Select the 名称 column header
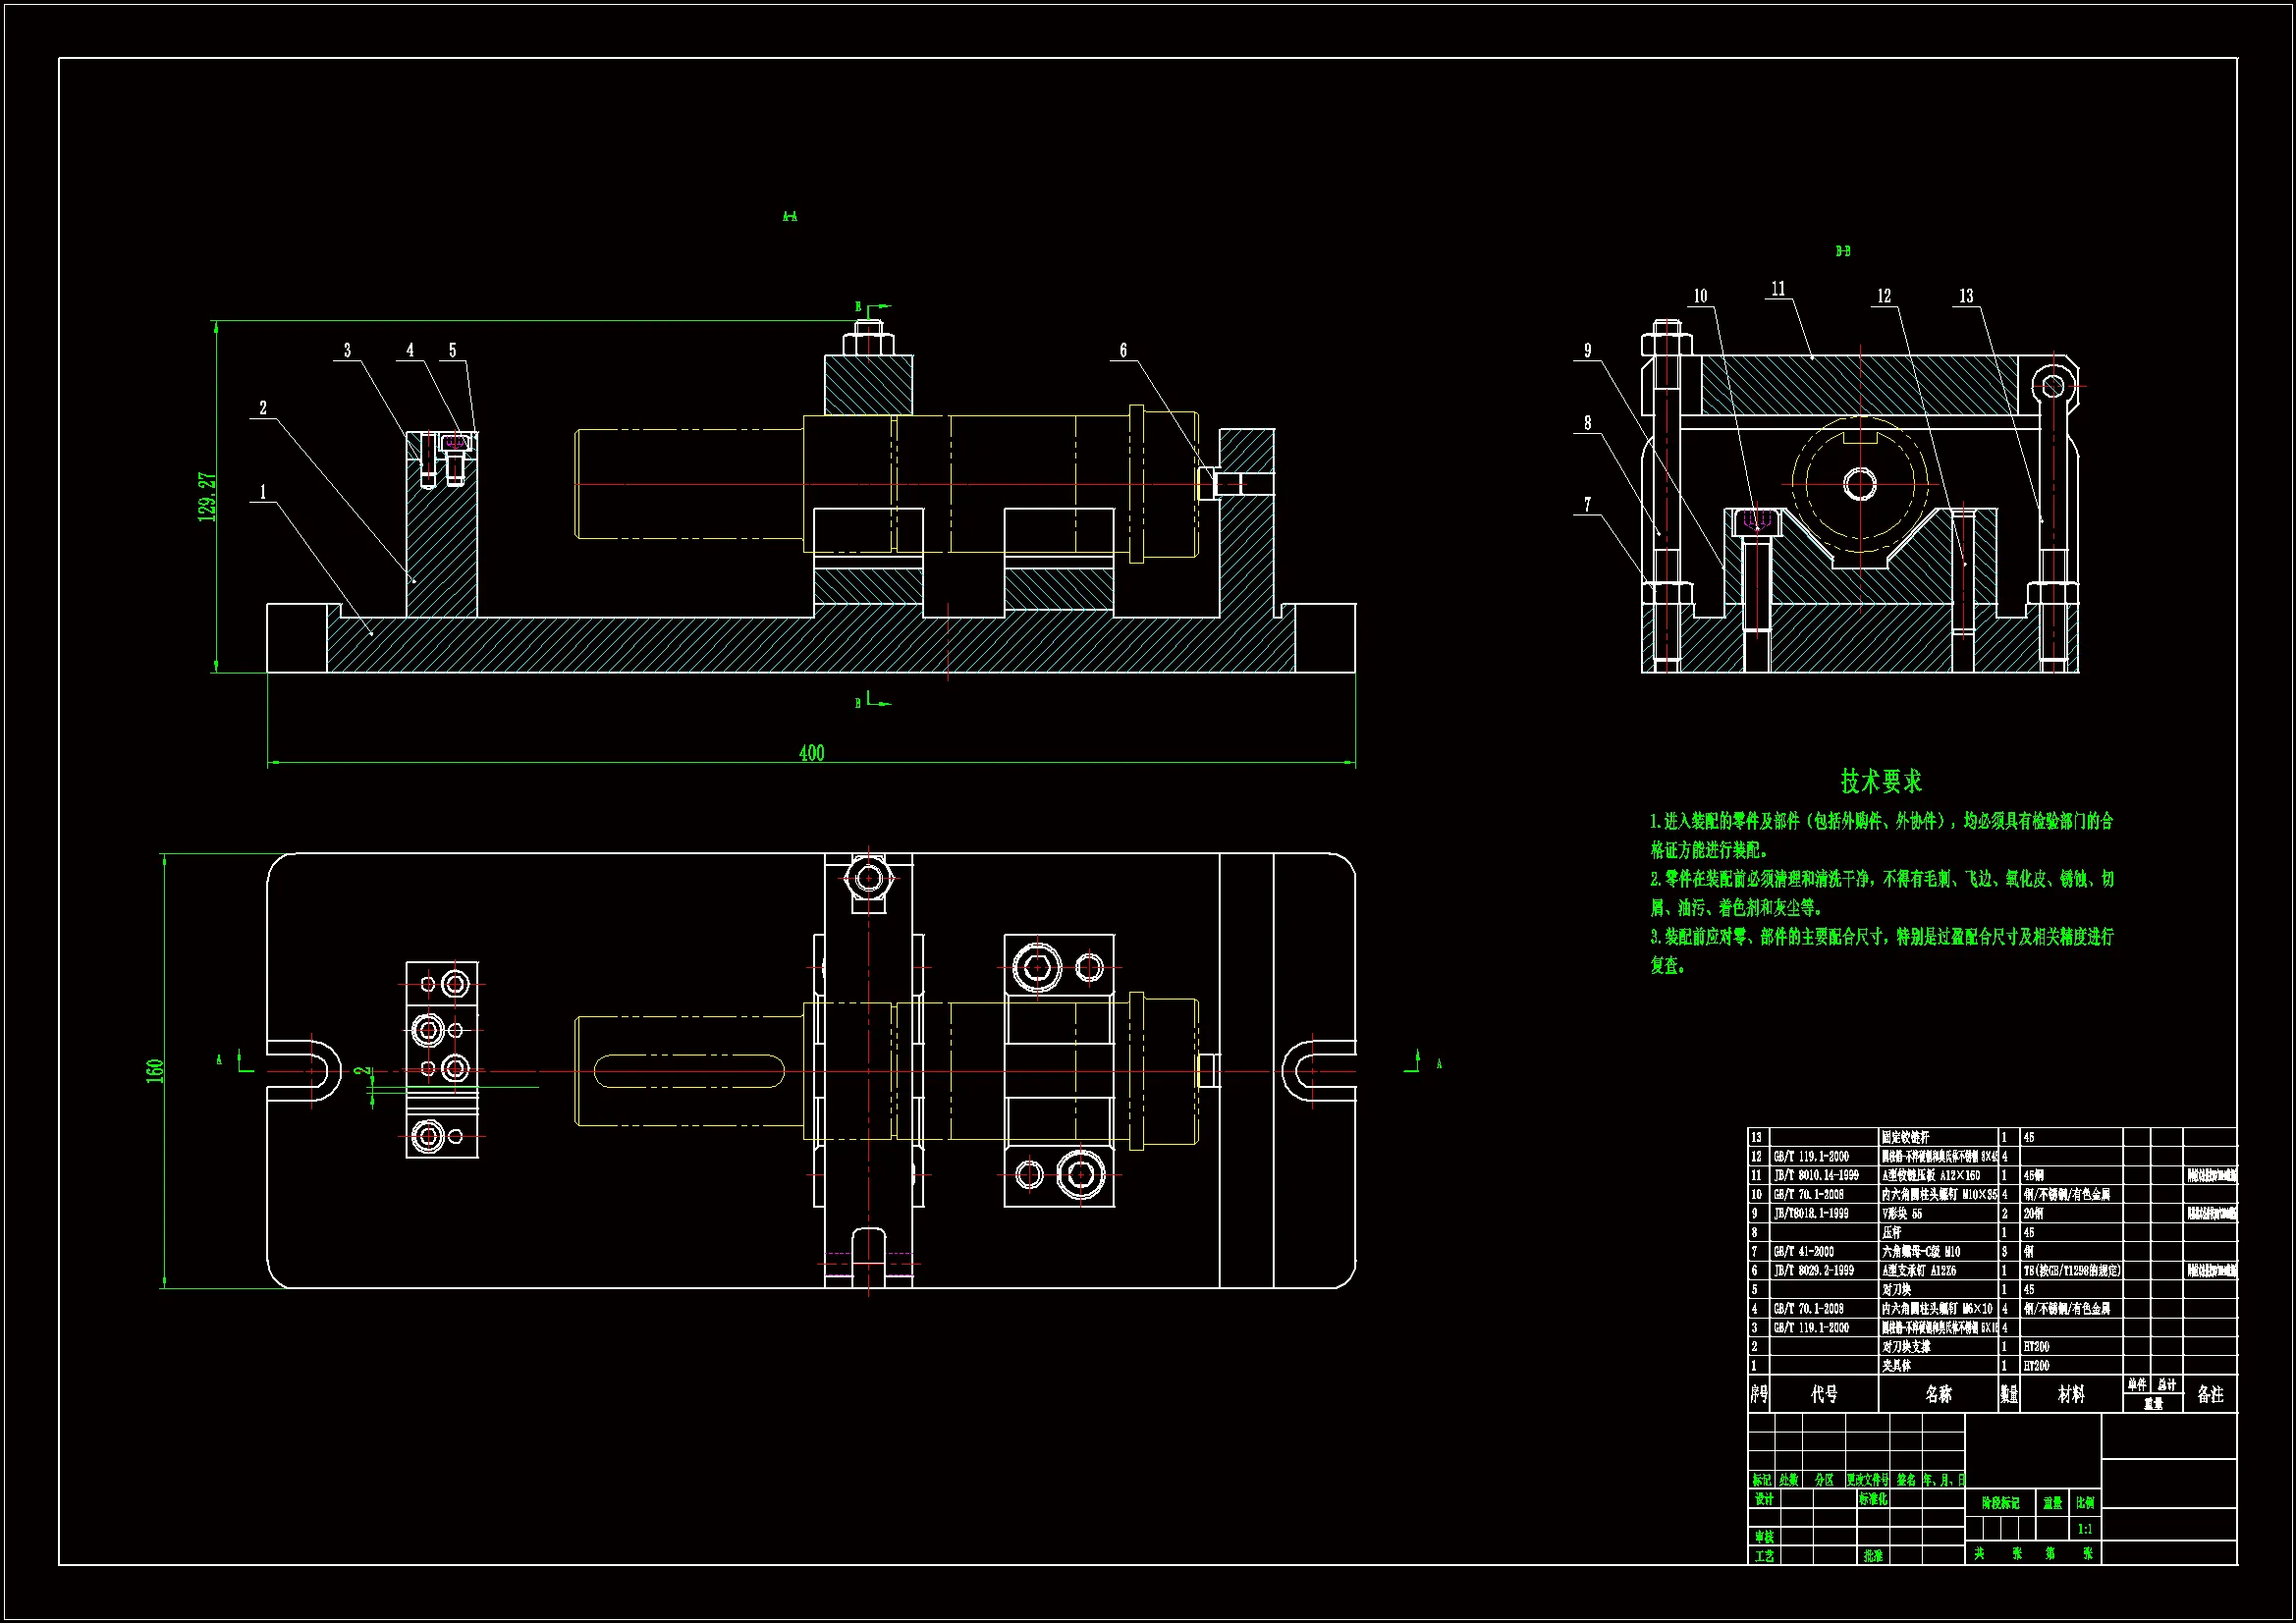This screenshot has width=2296, height=1623. click(x=1938, y=1394)
